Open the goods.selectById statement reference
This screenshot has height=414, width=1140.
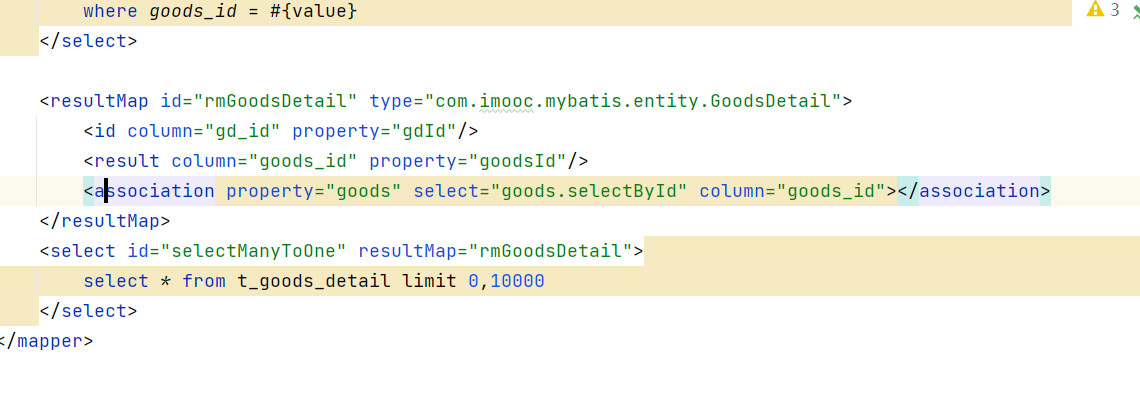click(x=588, y=191)
